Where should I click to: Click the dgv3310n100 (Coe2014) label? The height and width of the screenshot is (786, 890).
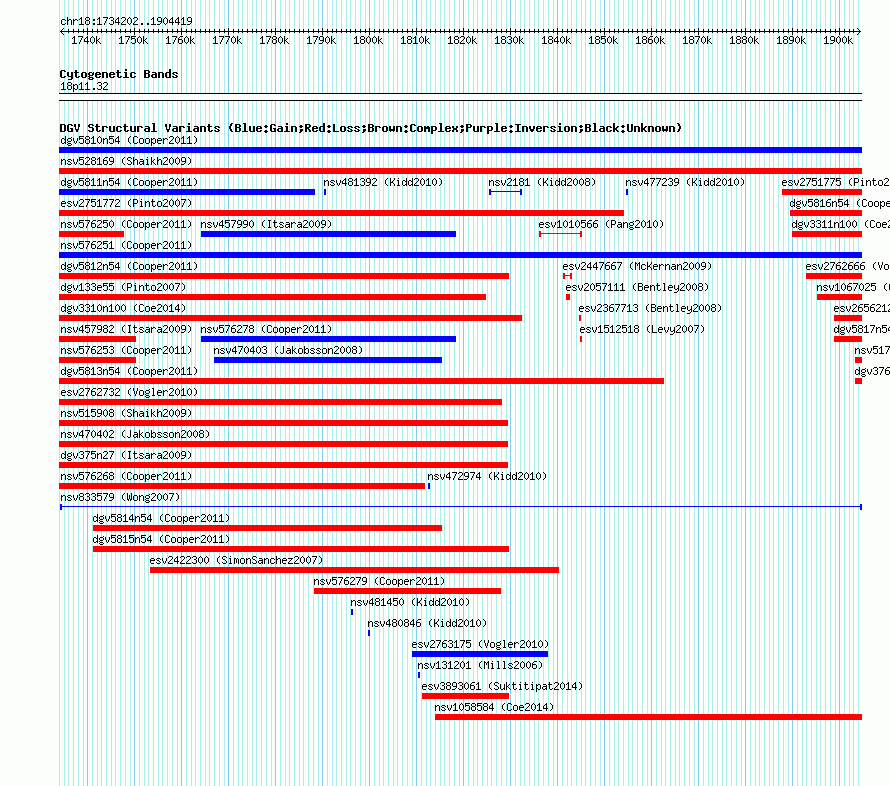click(x=123, y=308)
